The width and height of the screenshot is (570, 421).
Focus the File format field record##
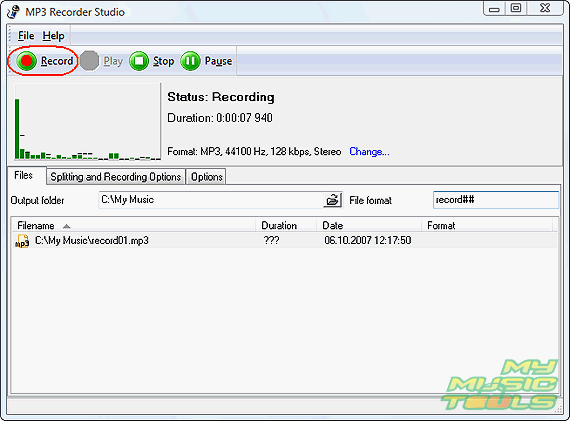(496, 200)
